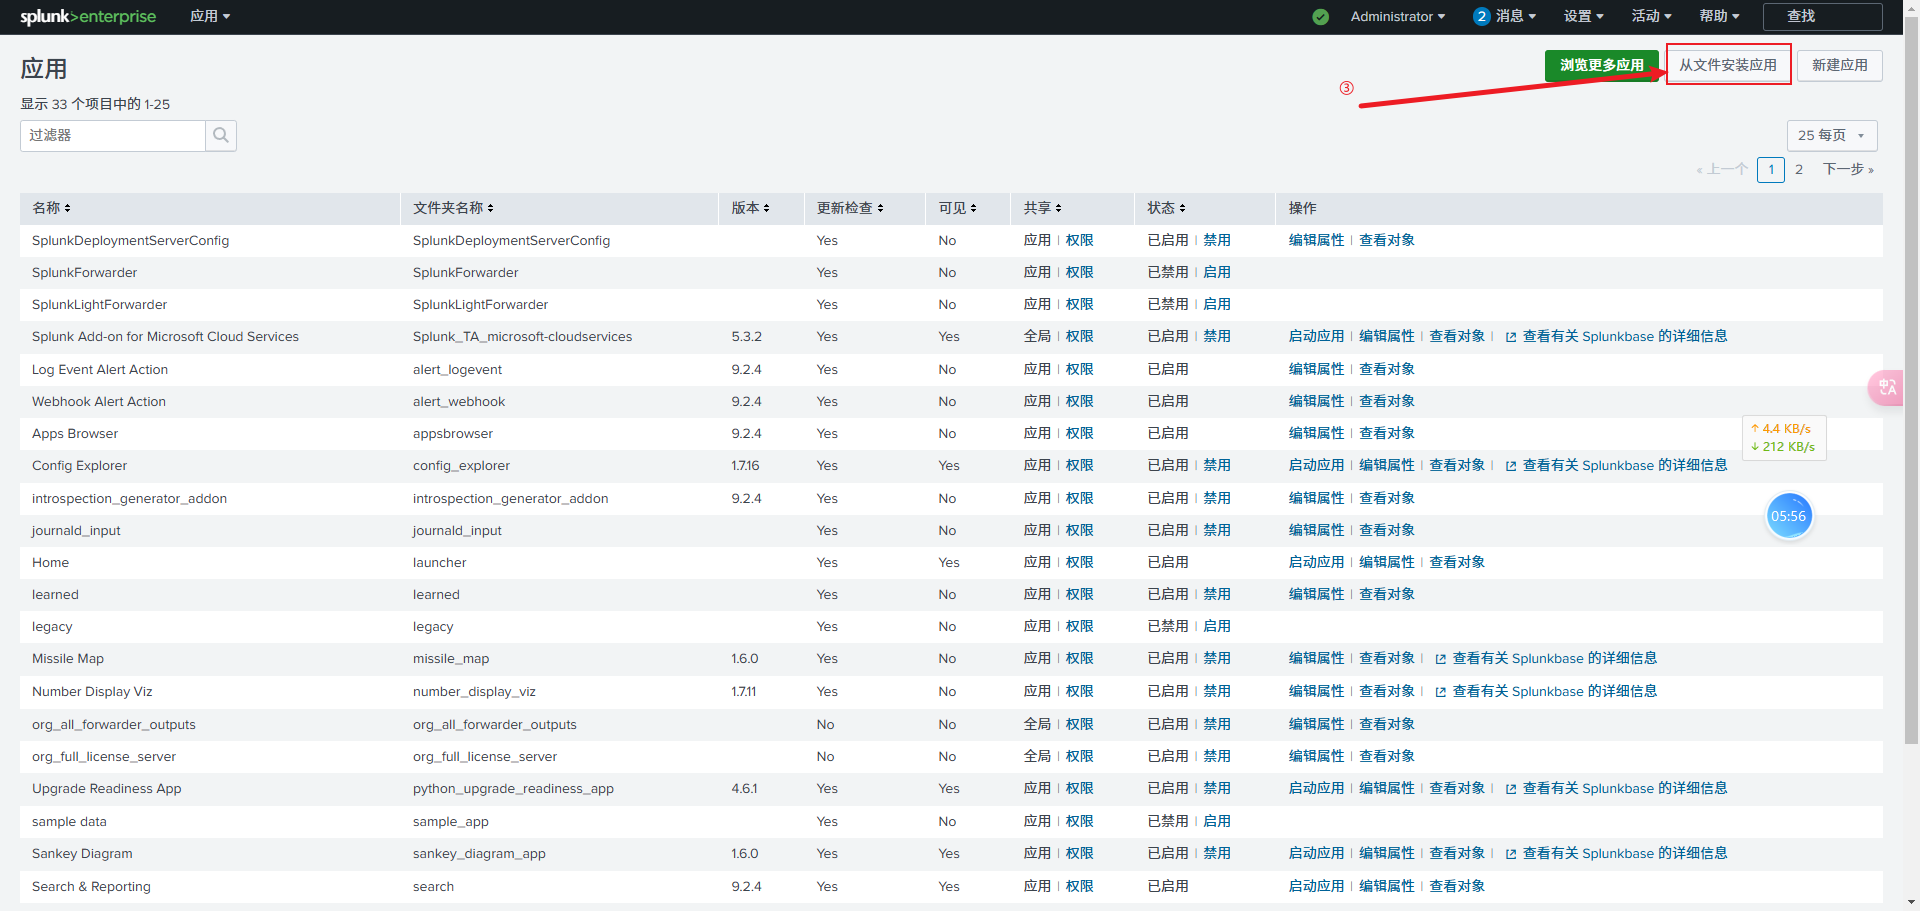This screenshot has height=911, width=1920.
Task: Click 查看对象 for journald_input
Action: [1387, 531]
